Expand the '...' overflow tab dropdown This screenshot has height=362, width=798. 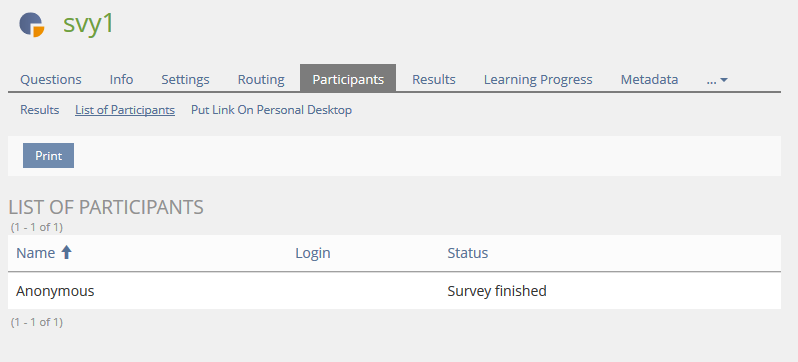[717, 79]
